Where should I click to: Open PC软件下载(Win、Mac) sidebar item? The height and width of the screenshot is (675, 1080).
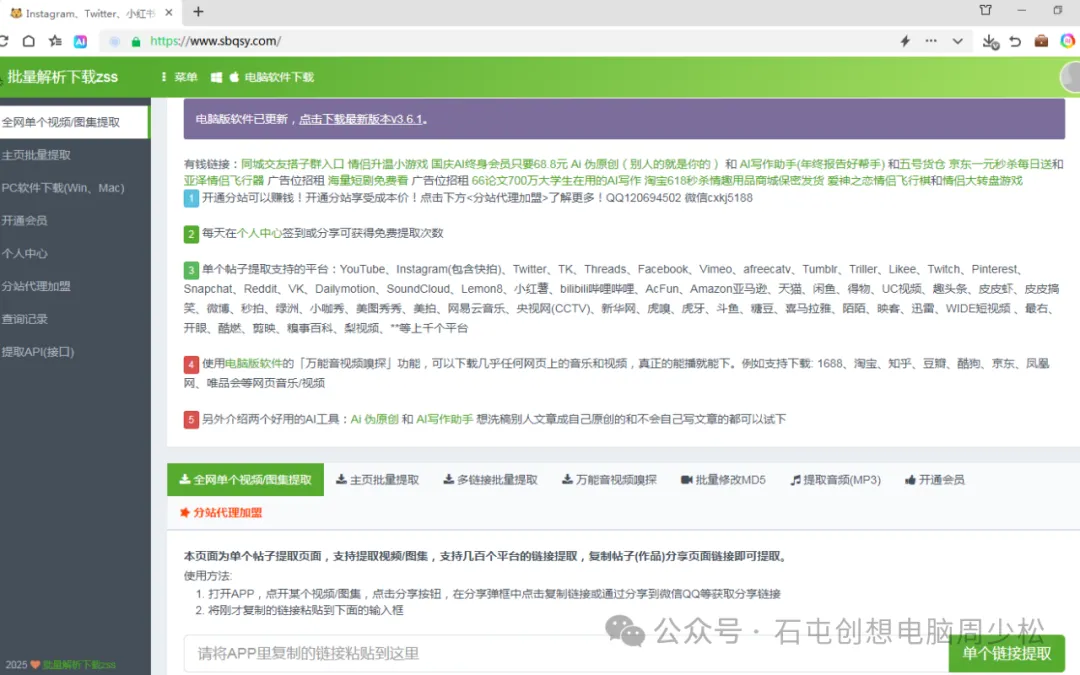[x=75, y=188]
